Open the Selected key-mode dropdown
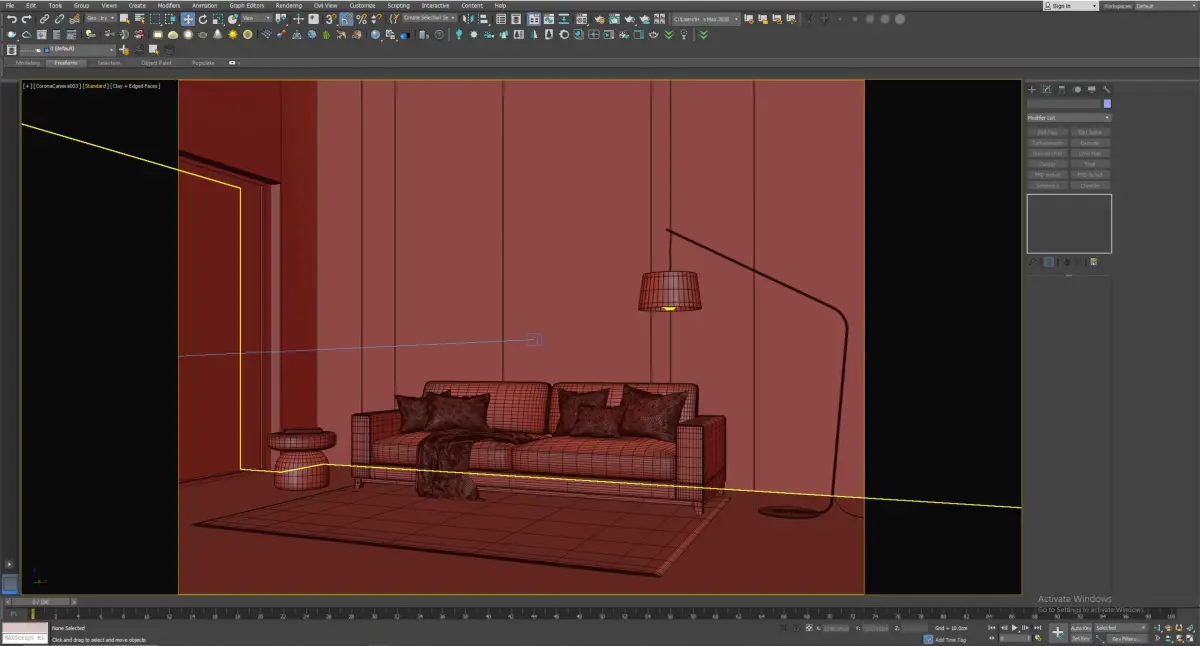This screenshot has height=646, width=1200. coord(1121,628)
